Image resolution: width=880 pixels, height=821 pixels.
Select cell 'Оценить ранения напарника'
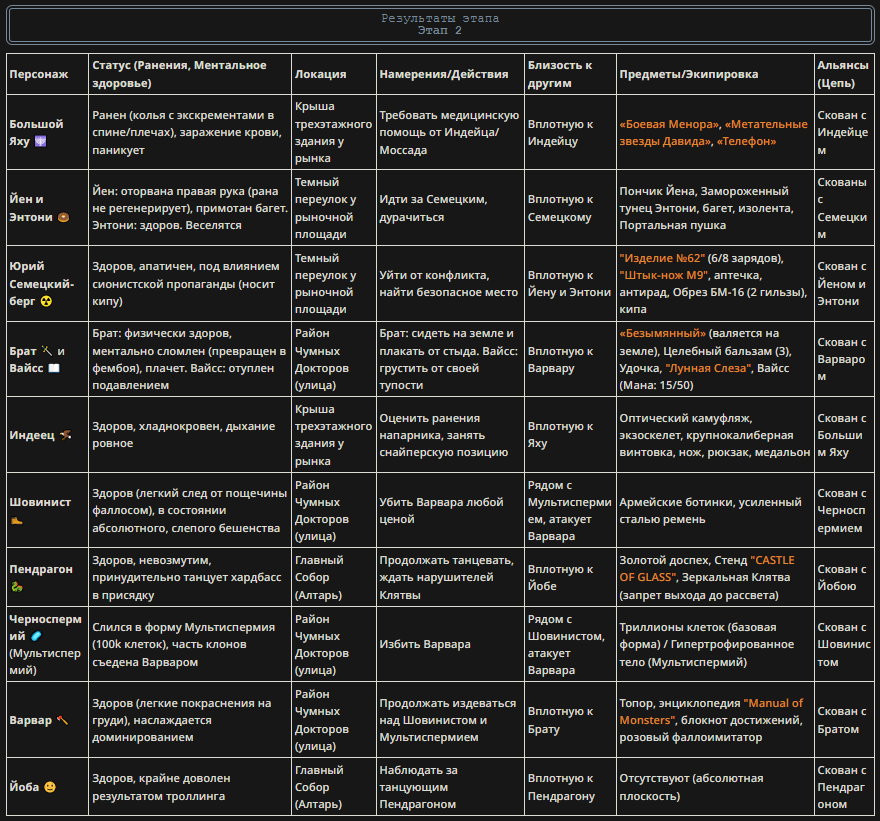(x=450, y=435)
